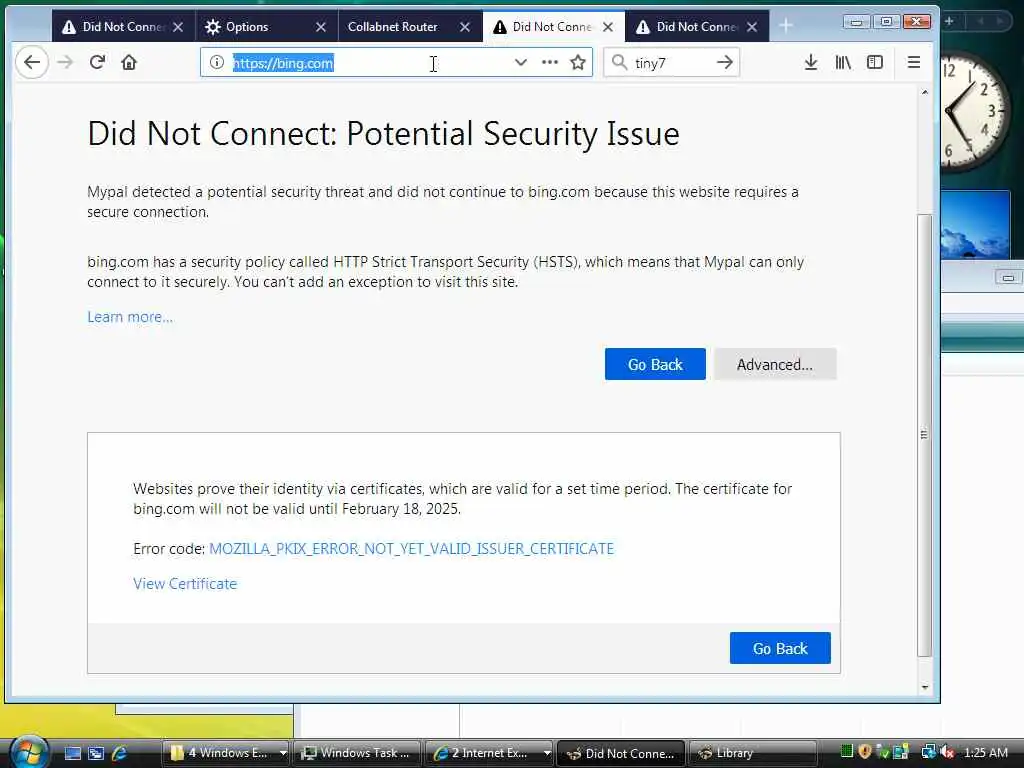
Task: Close the Options tab
Action: coord(321,27)
